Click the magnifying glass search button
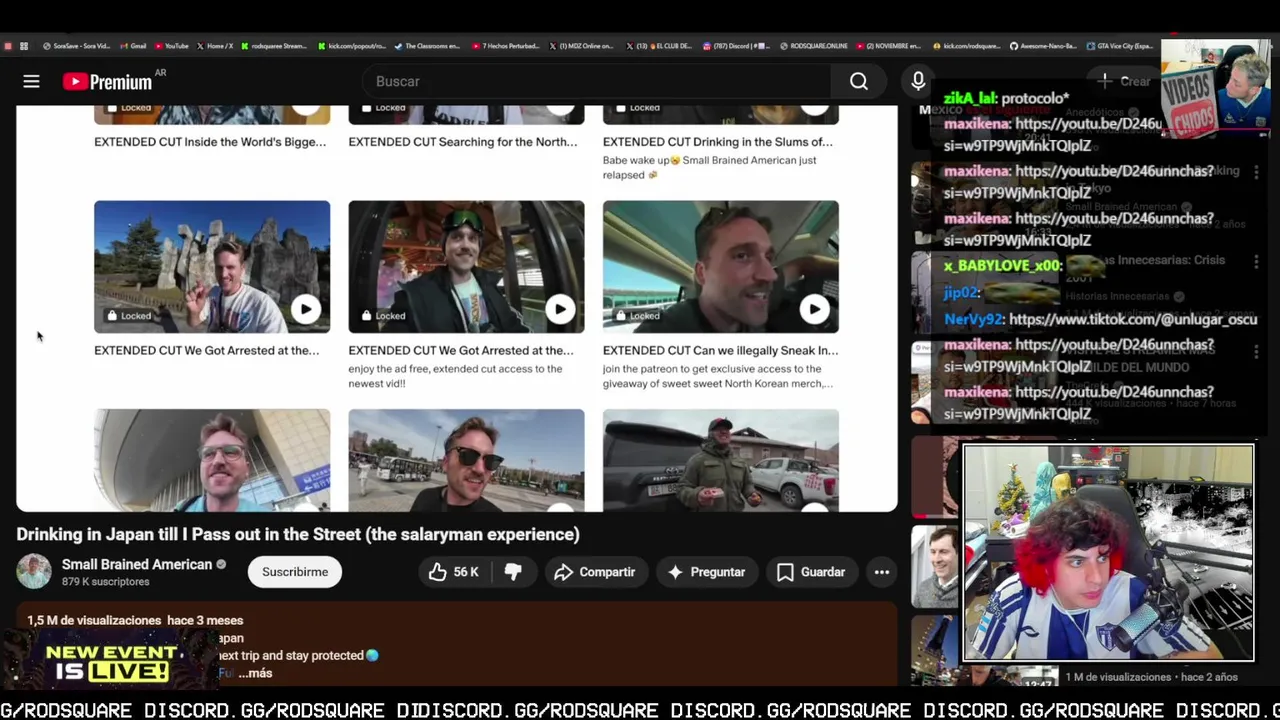The height and width of the screenshot is (720, 1280). click(859, 81)
